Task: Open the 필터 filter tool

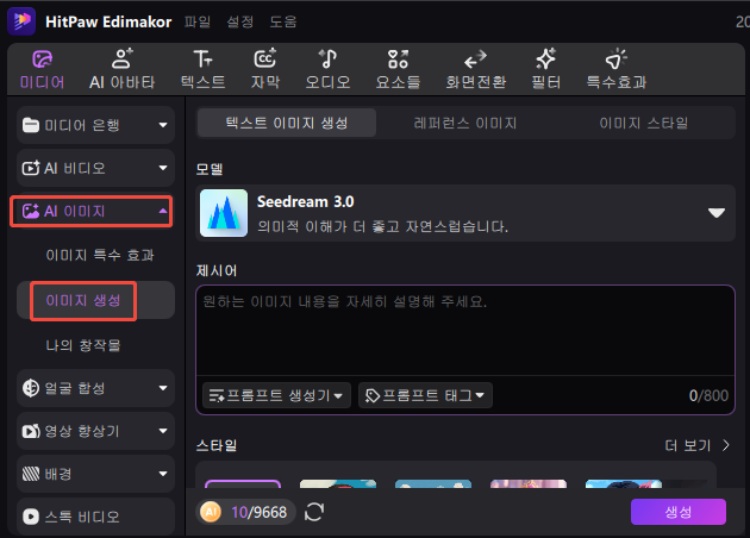Action: [x=546, y=70]
